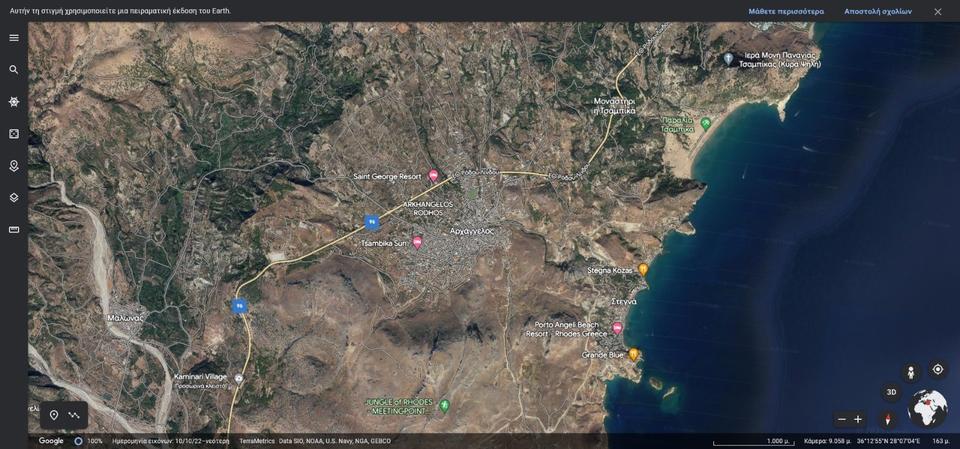Viewport: 960px width, 449px height.
Task: Toggle the 3D view button
Action: point(891,392)
